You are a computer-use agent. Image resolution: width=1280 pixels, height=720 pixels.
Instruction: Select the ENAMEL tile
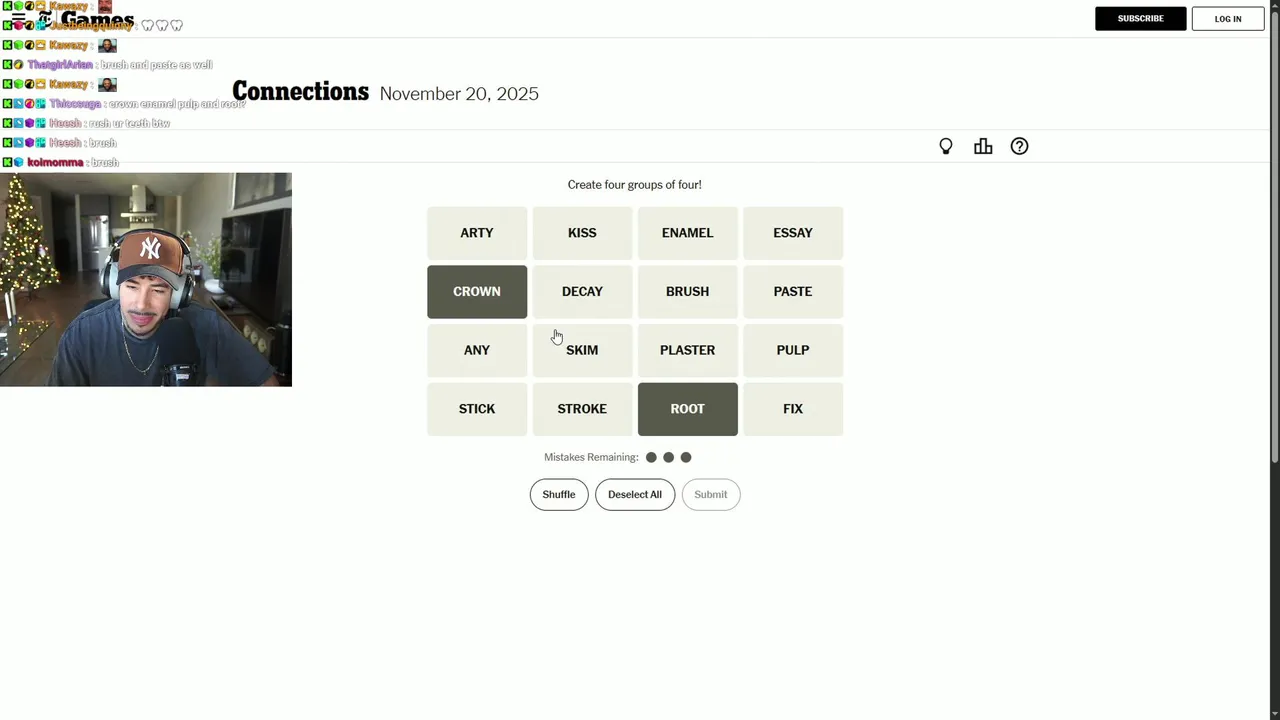point(688,233)
